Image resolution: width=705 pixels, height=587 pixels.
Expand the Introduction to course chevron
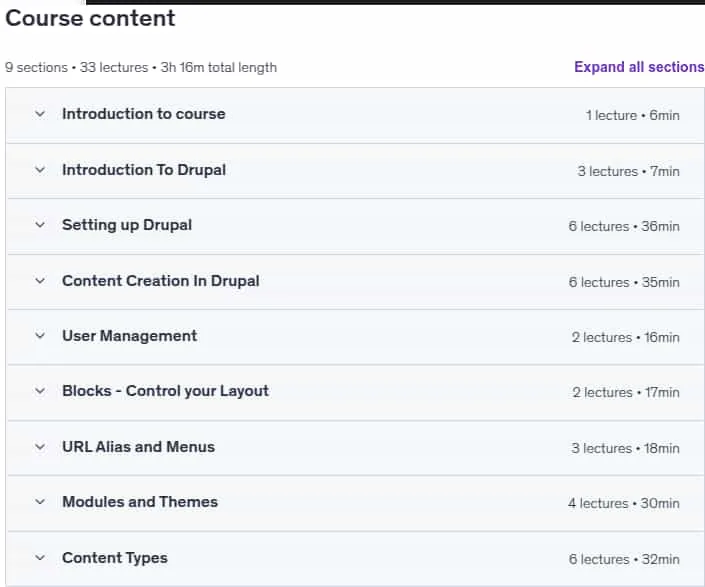(x=40, y=114)
